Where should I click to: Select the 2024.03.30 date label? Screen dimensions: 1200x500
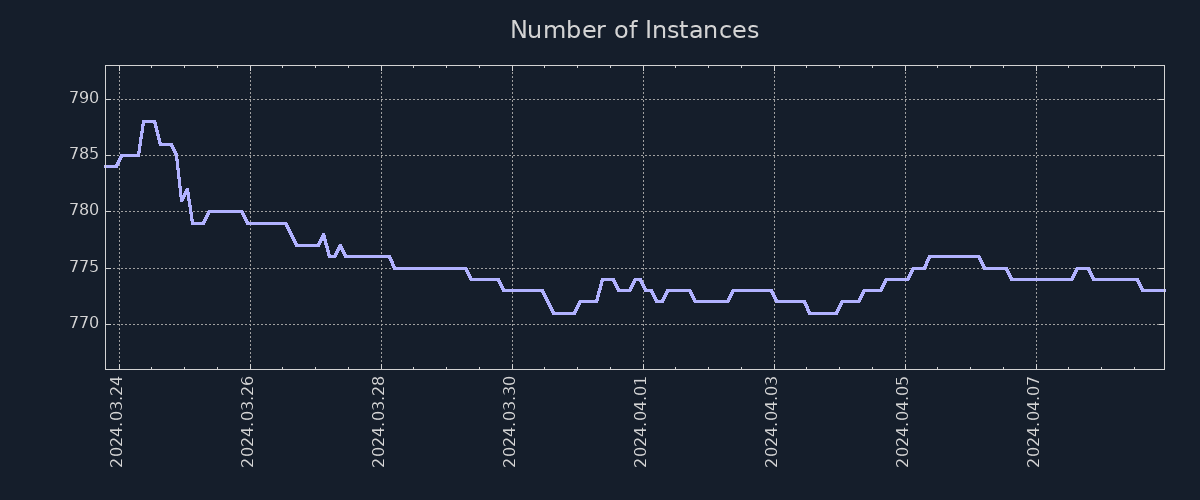point(510,421)
